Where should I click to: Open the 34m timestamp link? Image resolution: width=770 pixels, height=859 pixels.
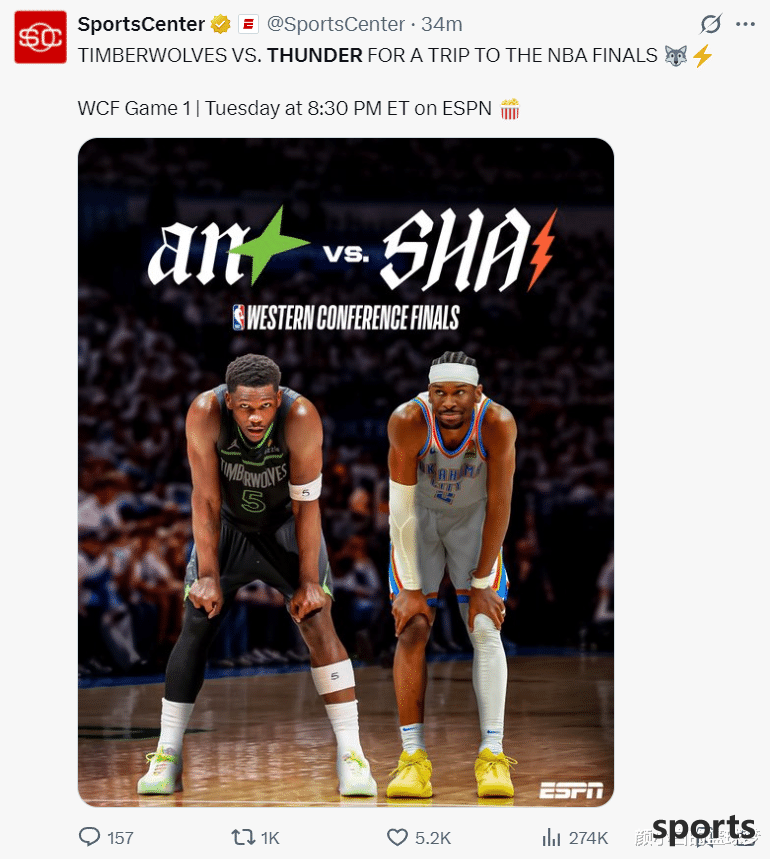[x=441, y=24]
